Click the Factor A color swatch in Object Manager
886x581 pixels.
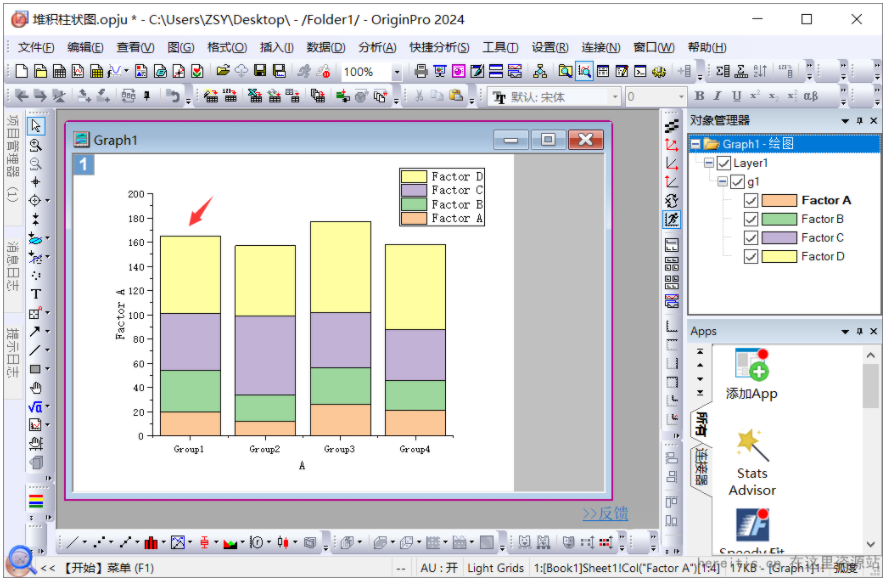779,201
